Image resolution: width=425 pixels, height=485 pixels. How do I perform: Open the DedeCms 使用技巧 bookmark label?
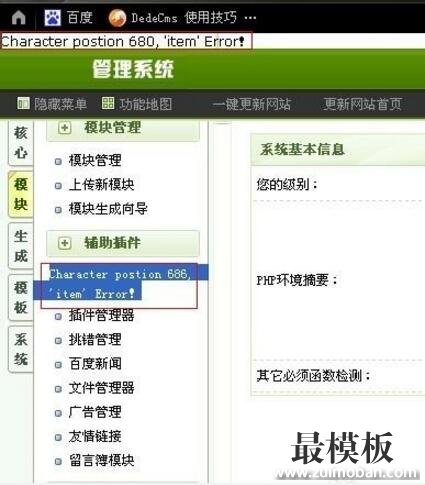(184, 17)
